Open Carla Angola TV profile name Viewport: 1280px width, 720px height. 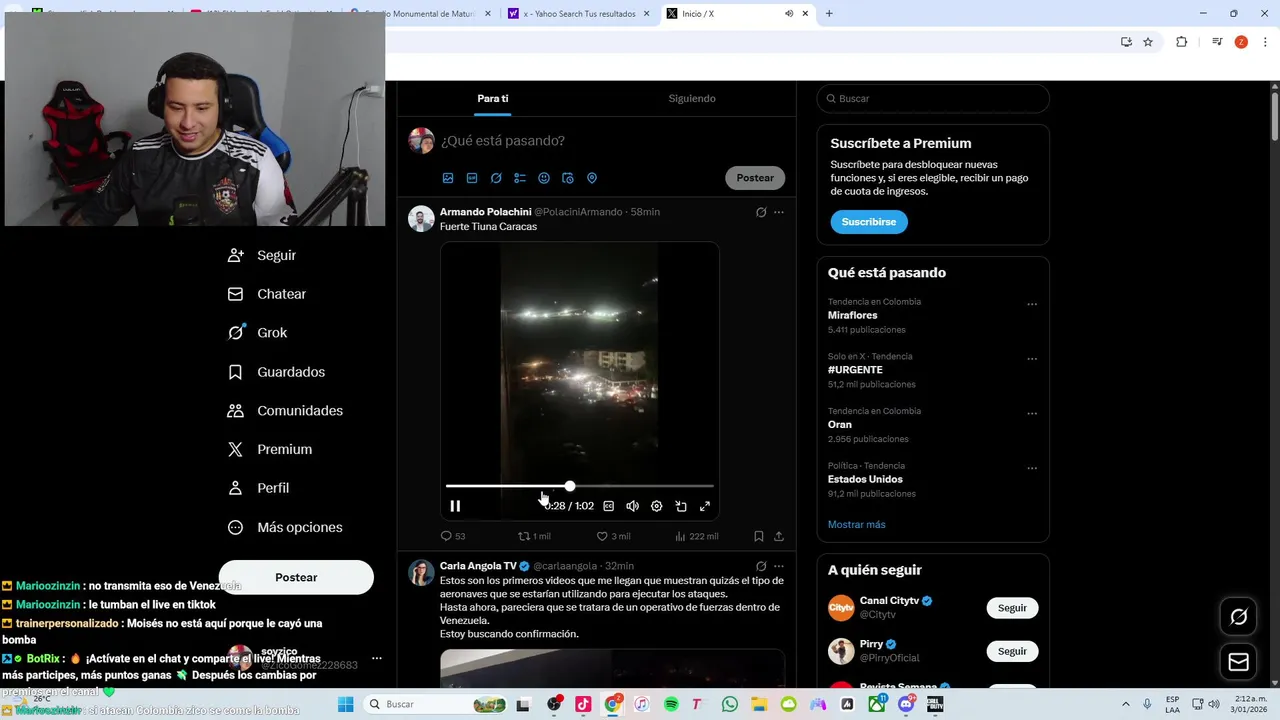click(478, 566)
